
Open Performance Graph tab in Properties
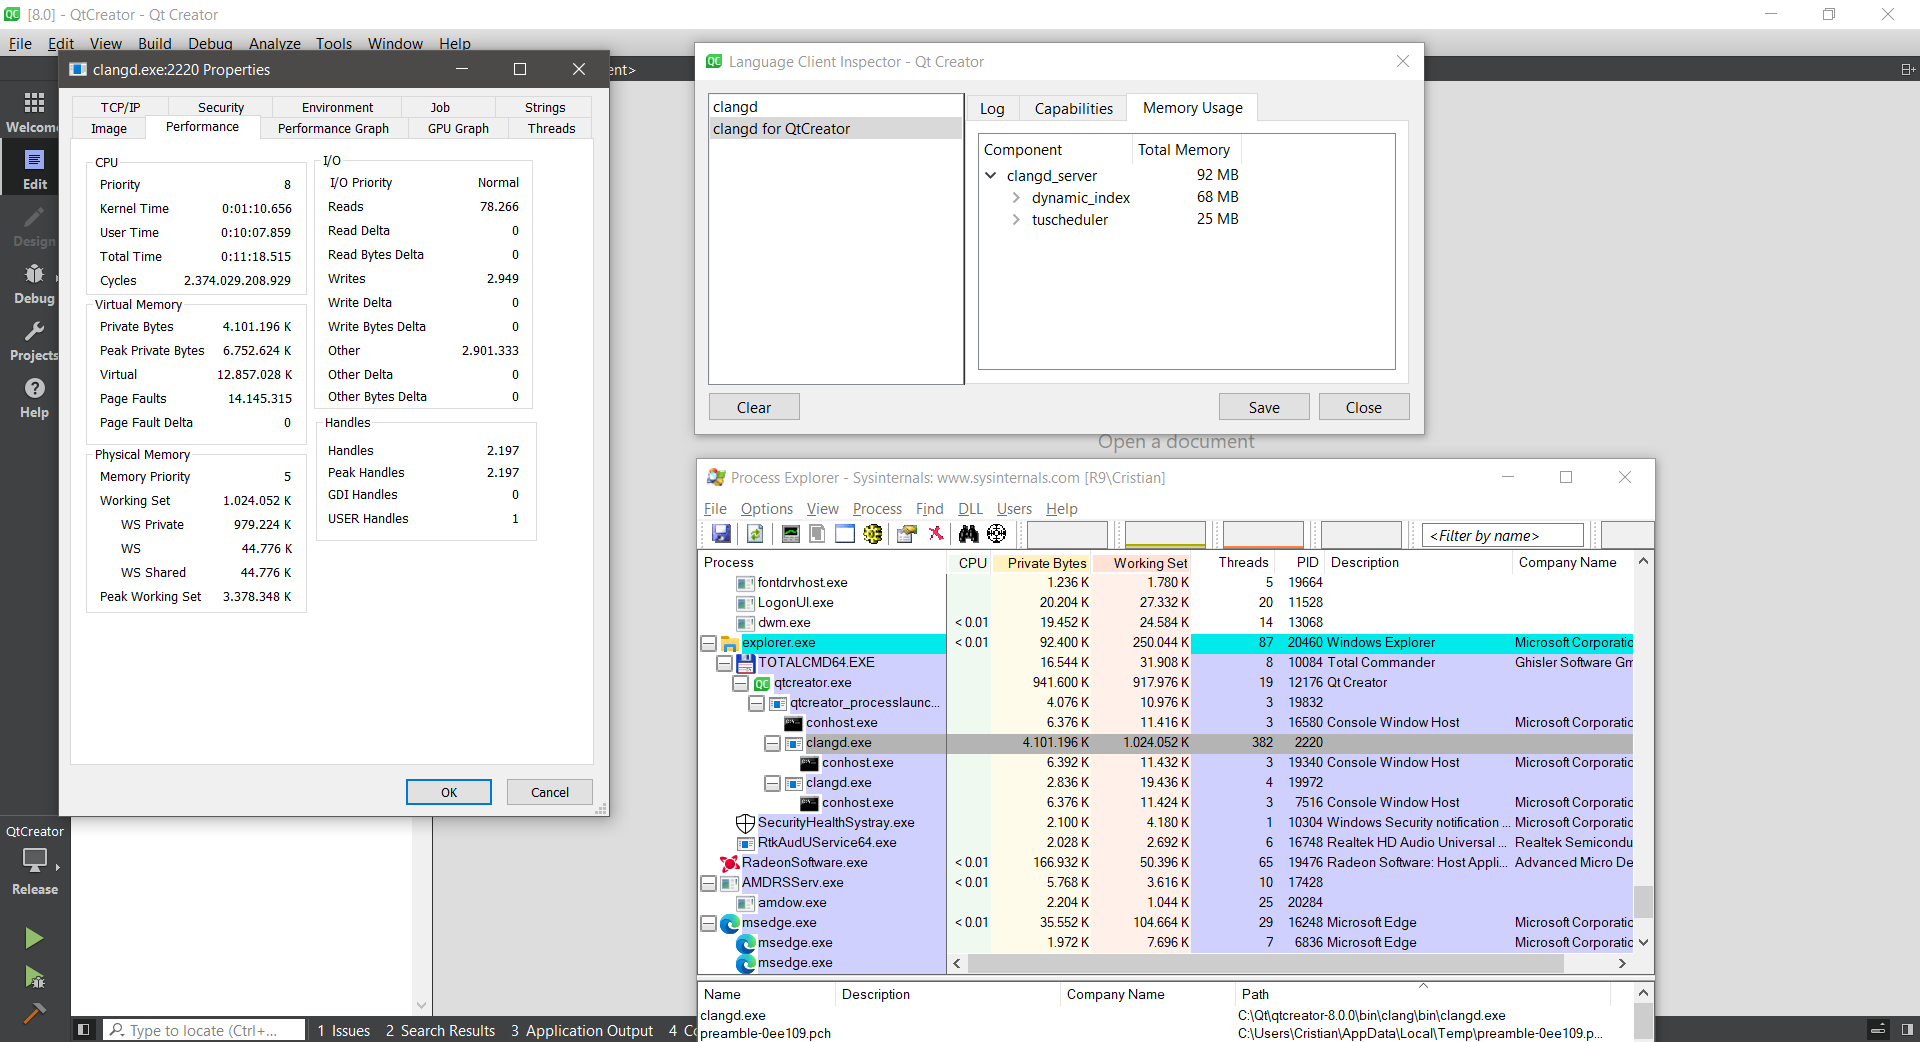click(x=333, y=128)
